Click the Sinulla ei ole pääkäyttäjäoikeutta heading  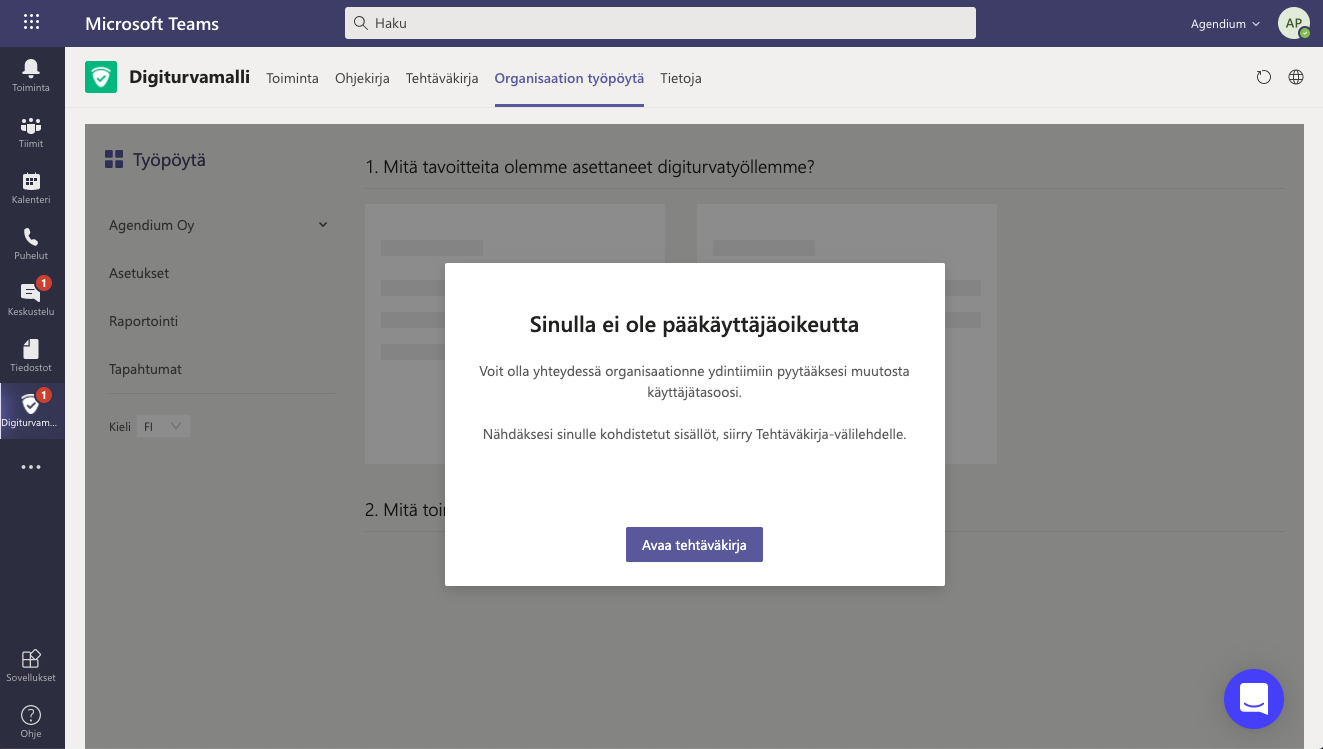[694, 324]
